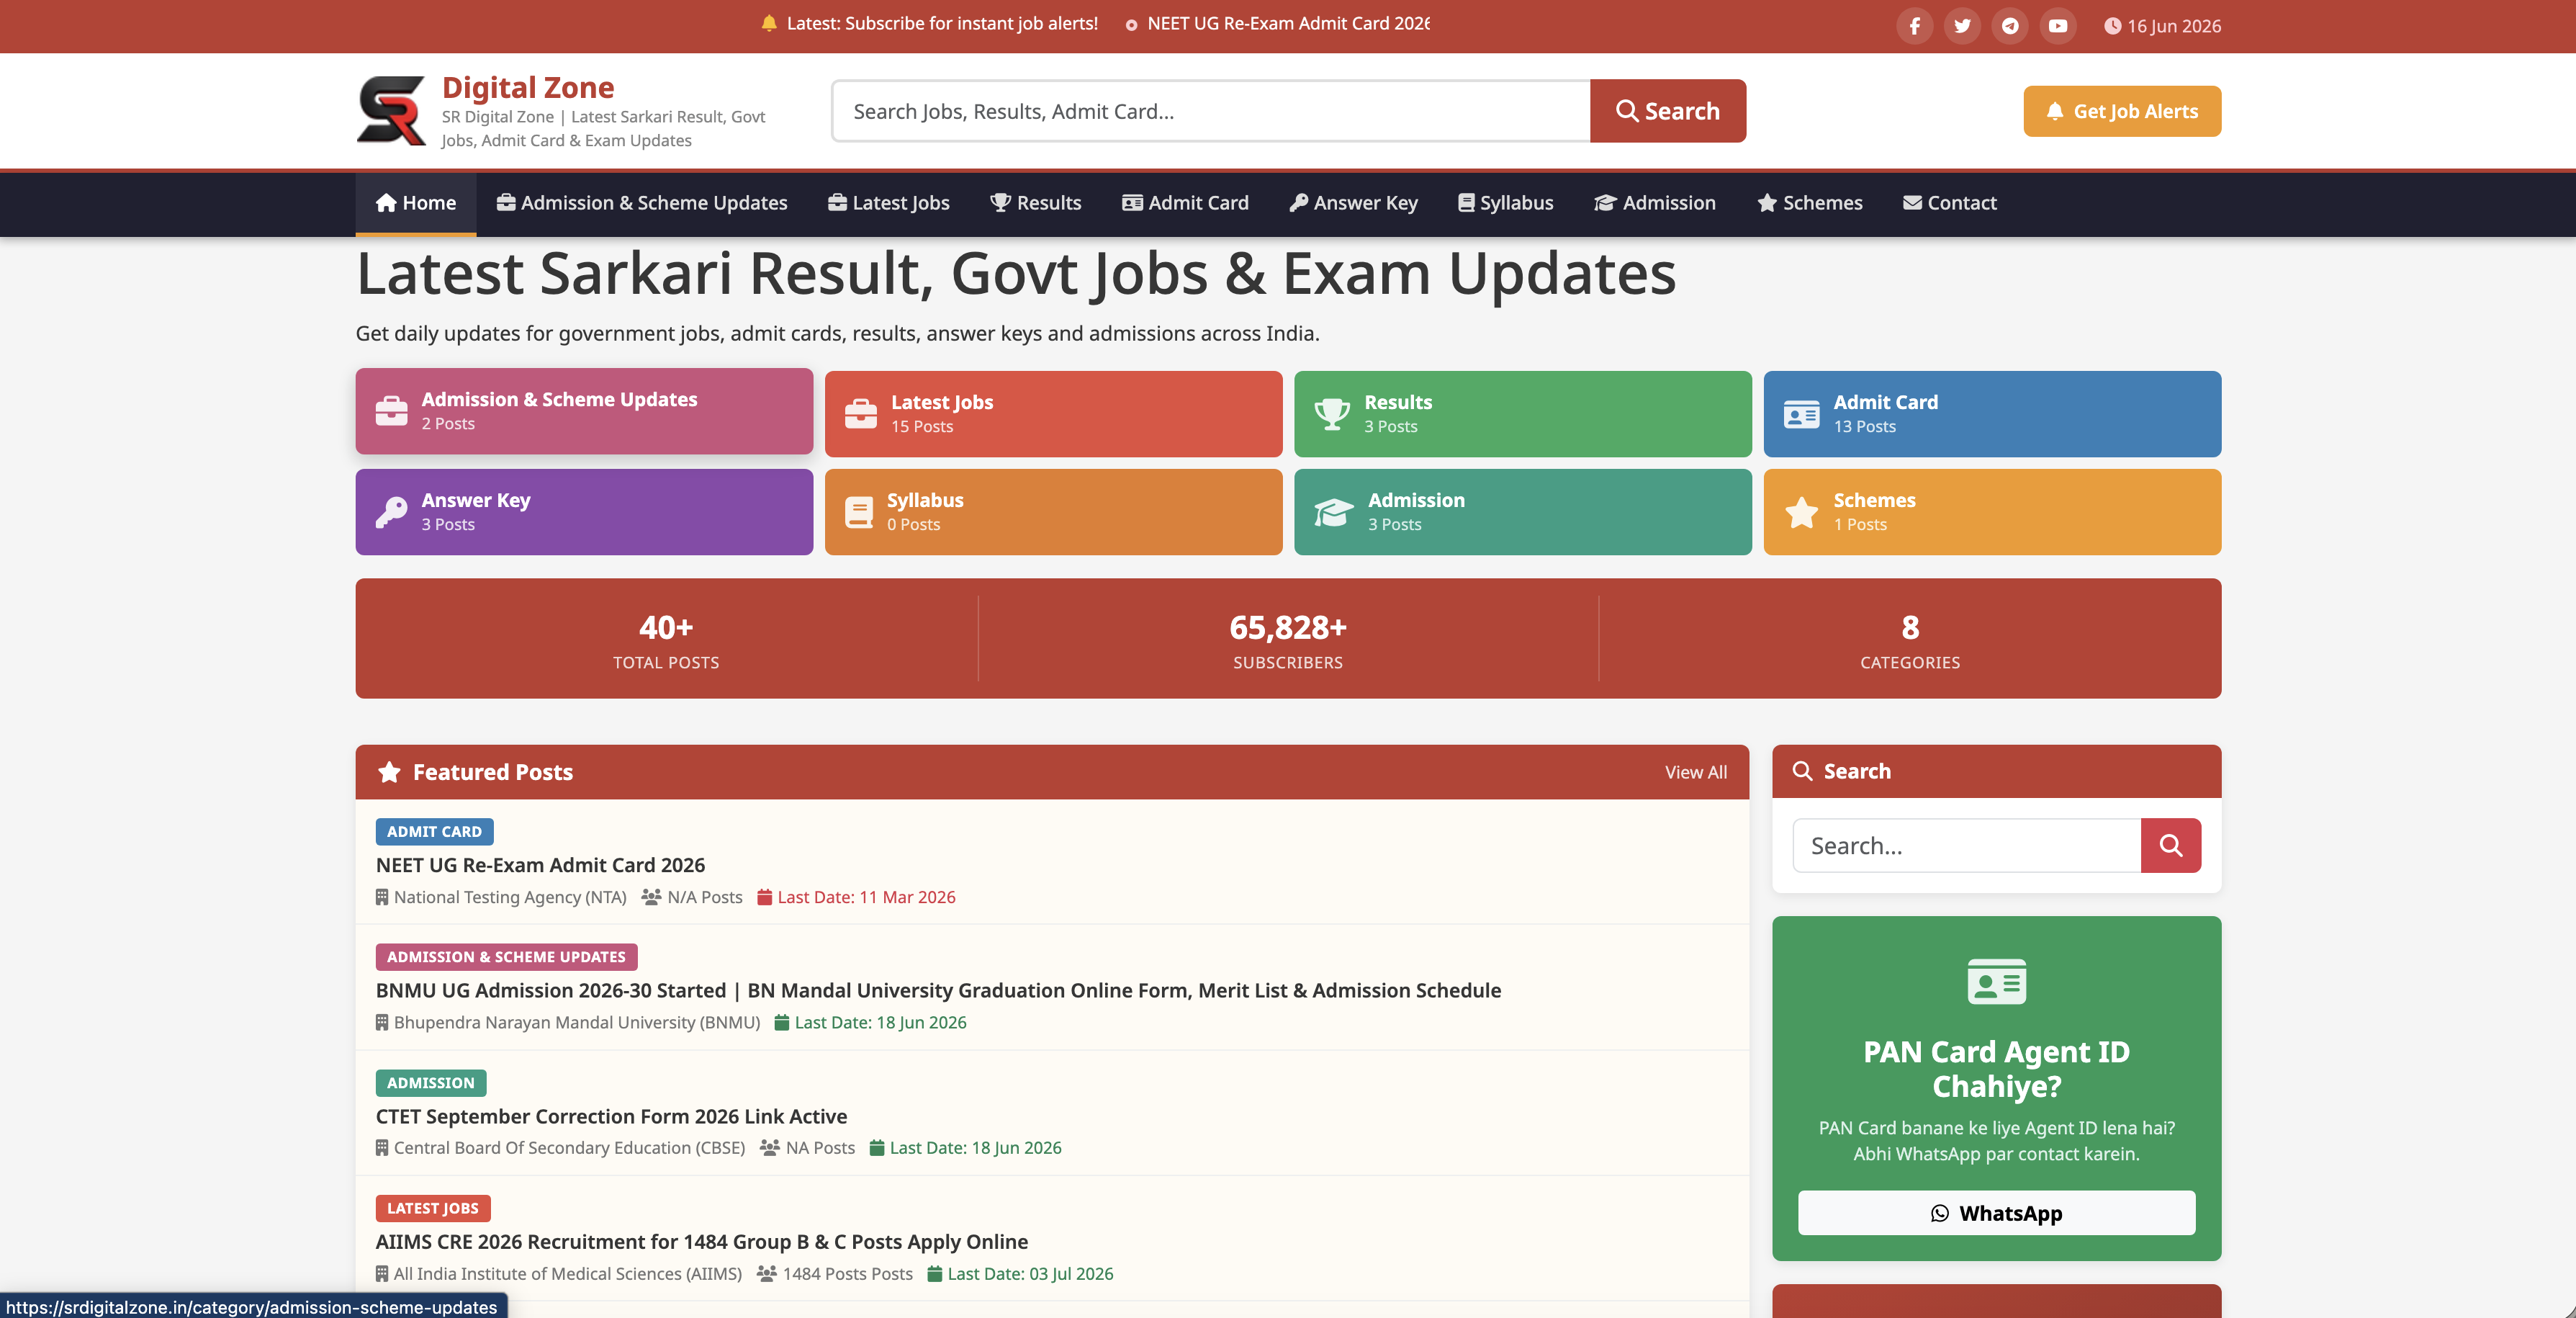
Task: Open Latest Jobs in the navigation bar
Action: pos(889,203)
